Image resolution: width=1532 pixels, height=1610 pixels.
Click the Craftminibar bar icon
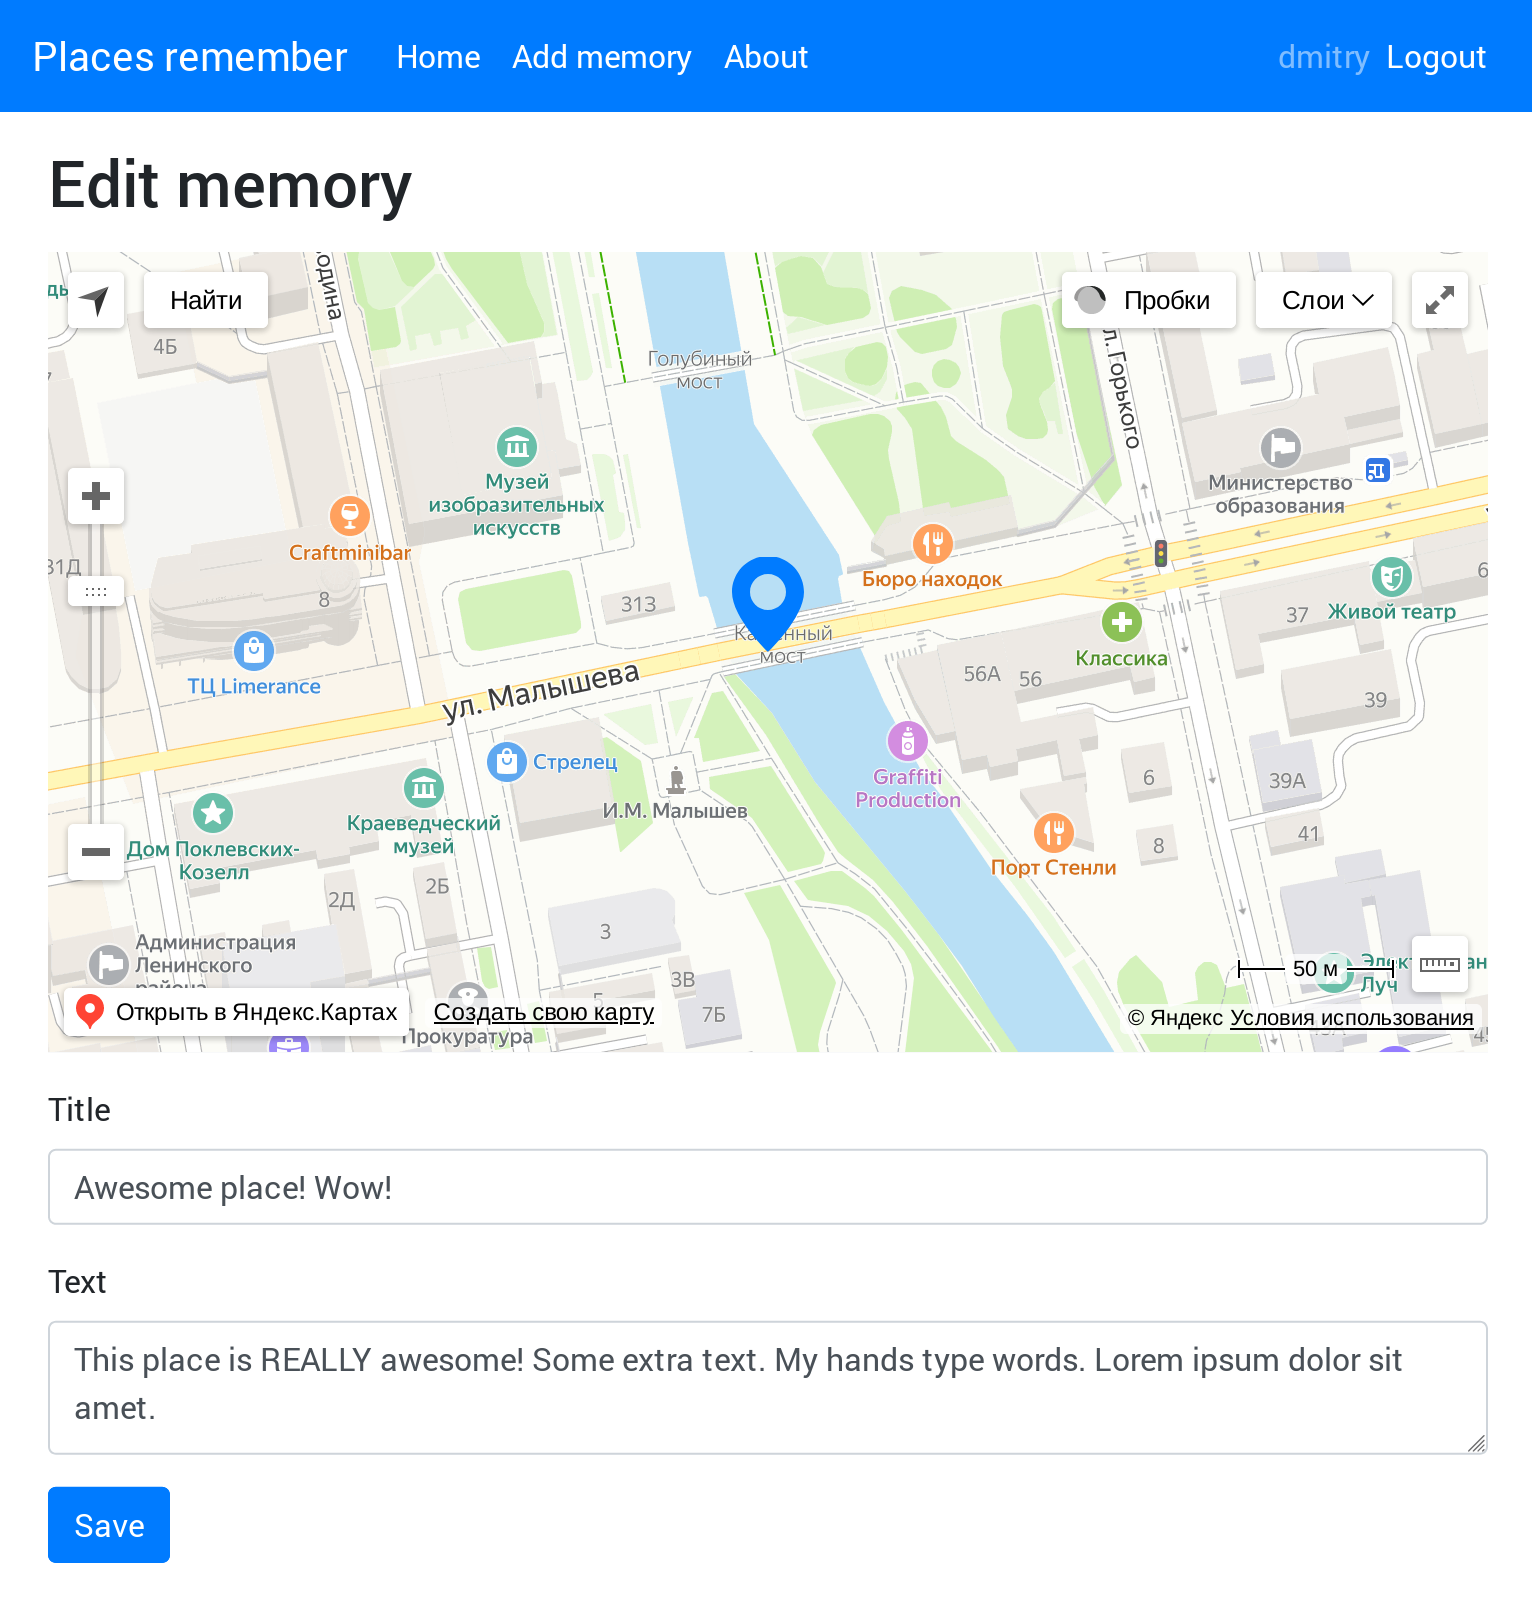350,516
